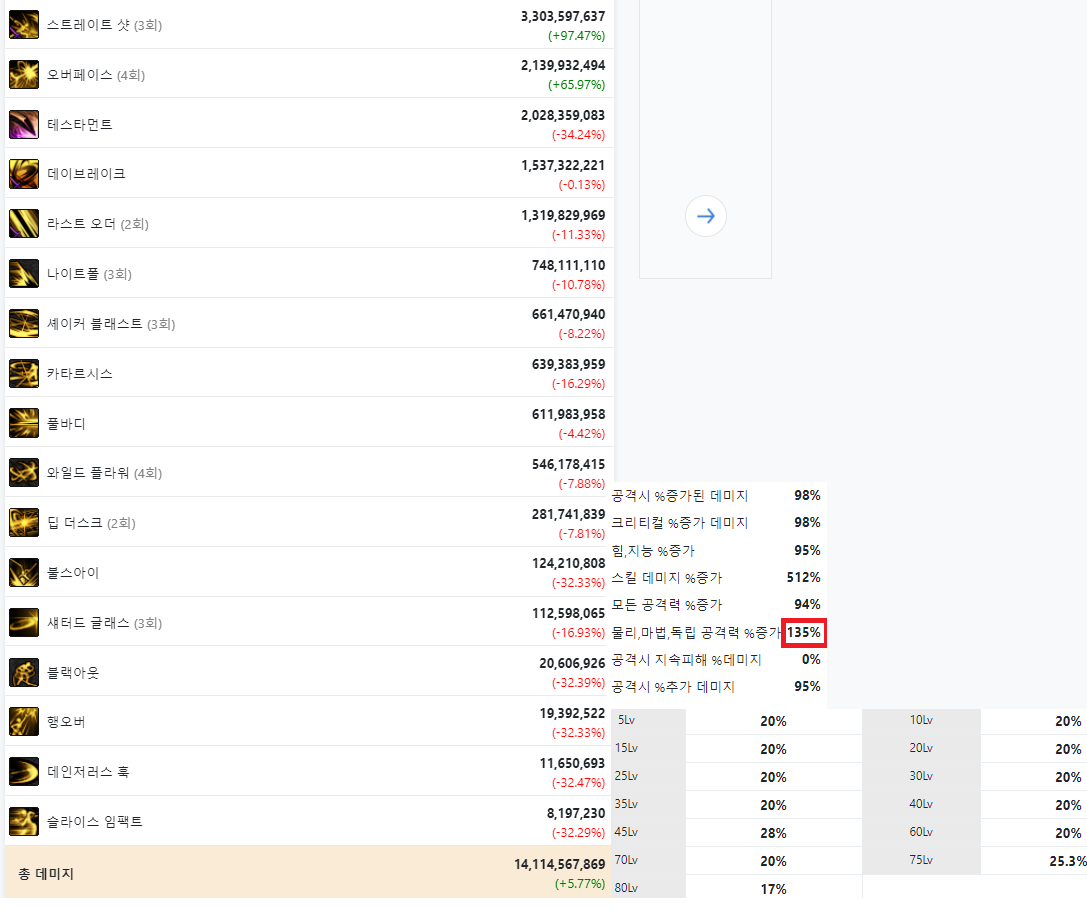Image resolution: width=1087 pixels, height=910 pixels.
Task: Click the 딥 더스크 skill icon
Action: (x=24, y=523)
